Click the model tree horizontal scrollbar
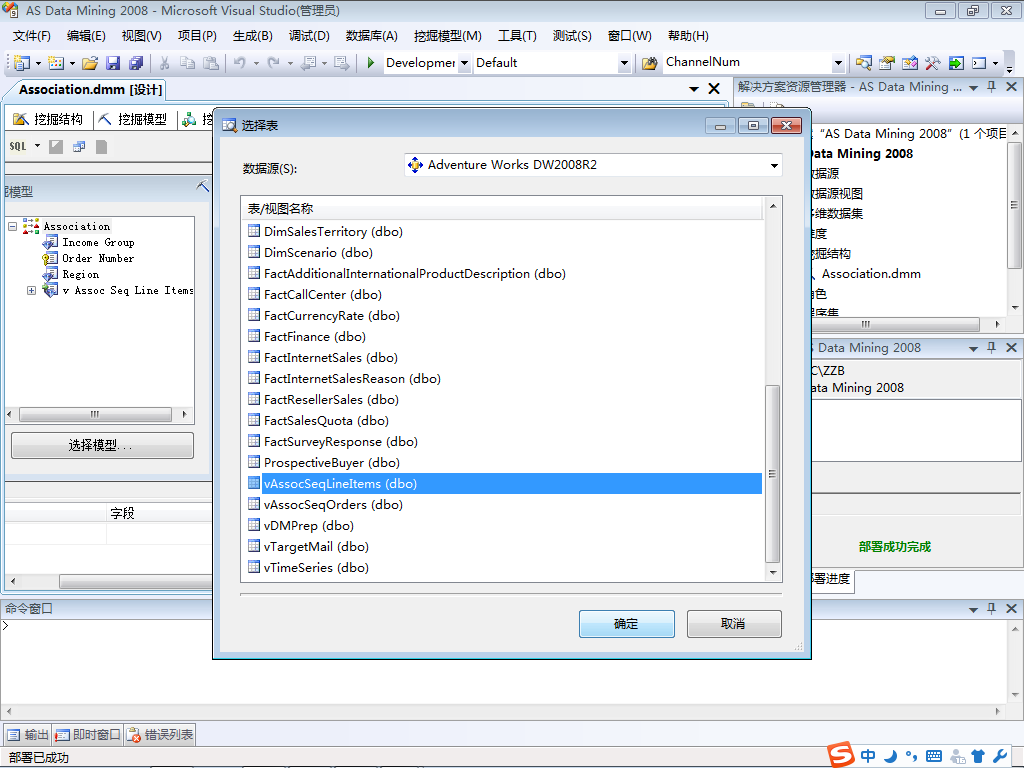 pos(95,414)
